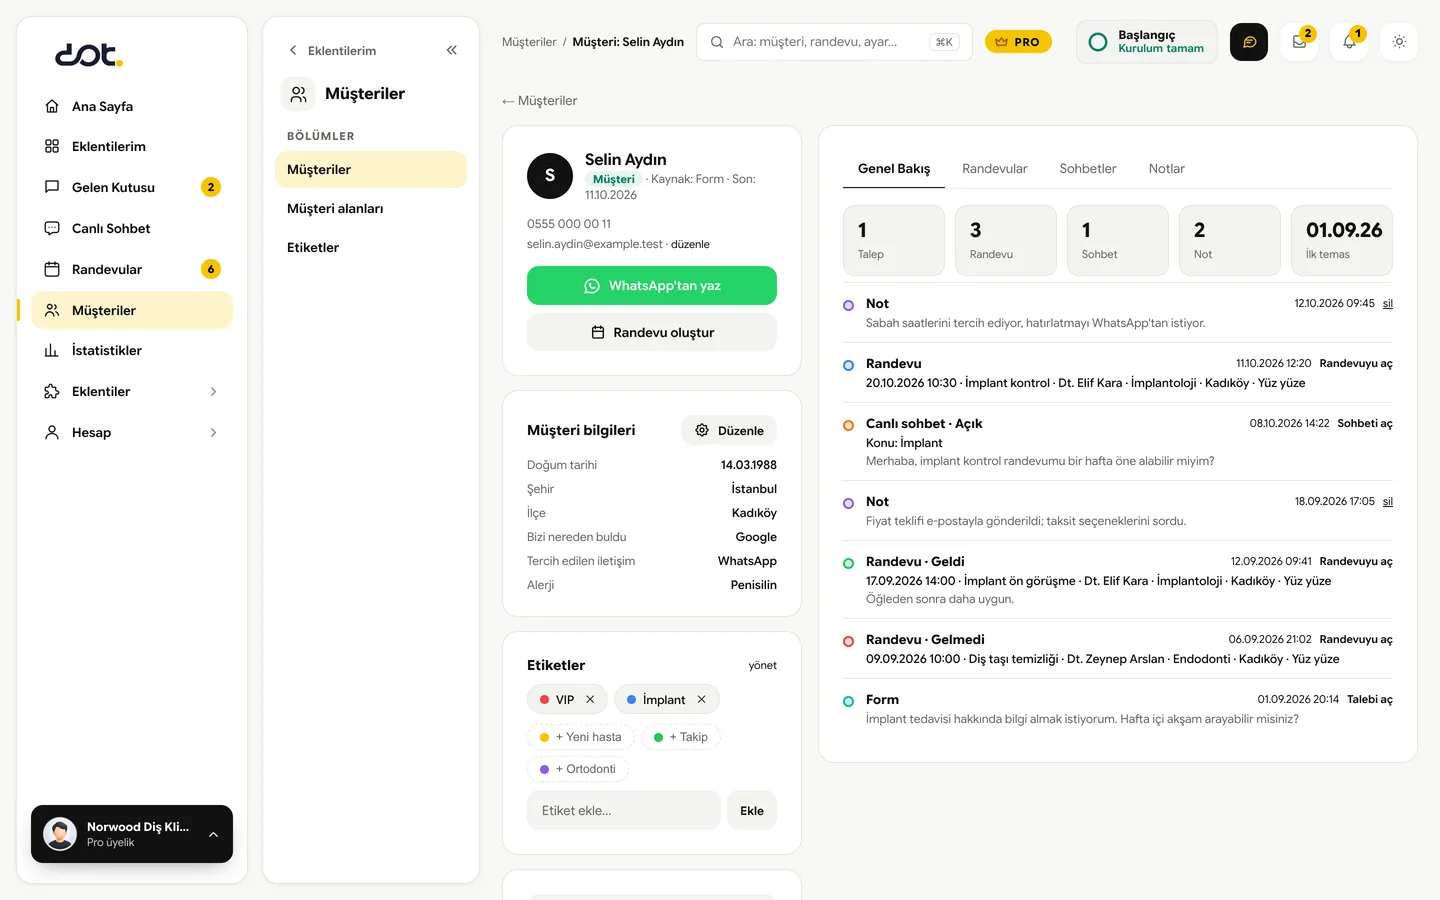Delete the 12.10.2026 note via sil
This screenshot has height=900, width=1440.
(x=1388, y=304)
